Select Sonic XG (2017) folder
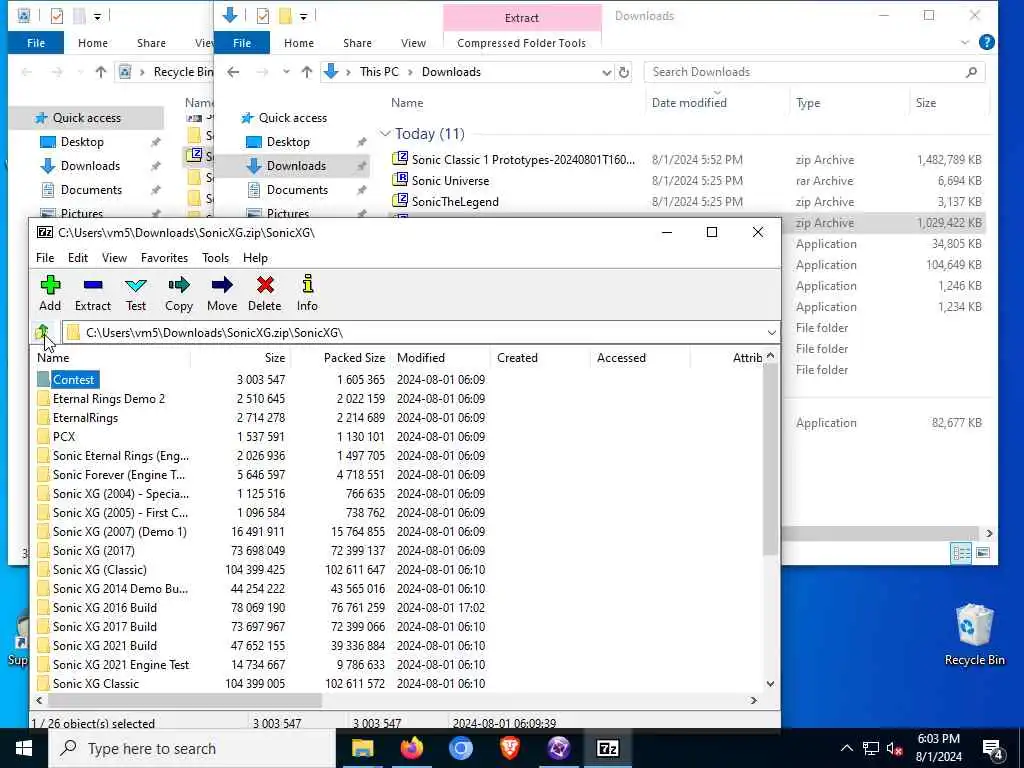 pos(93,551)
